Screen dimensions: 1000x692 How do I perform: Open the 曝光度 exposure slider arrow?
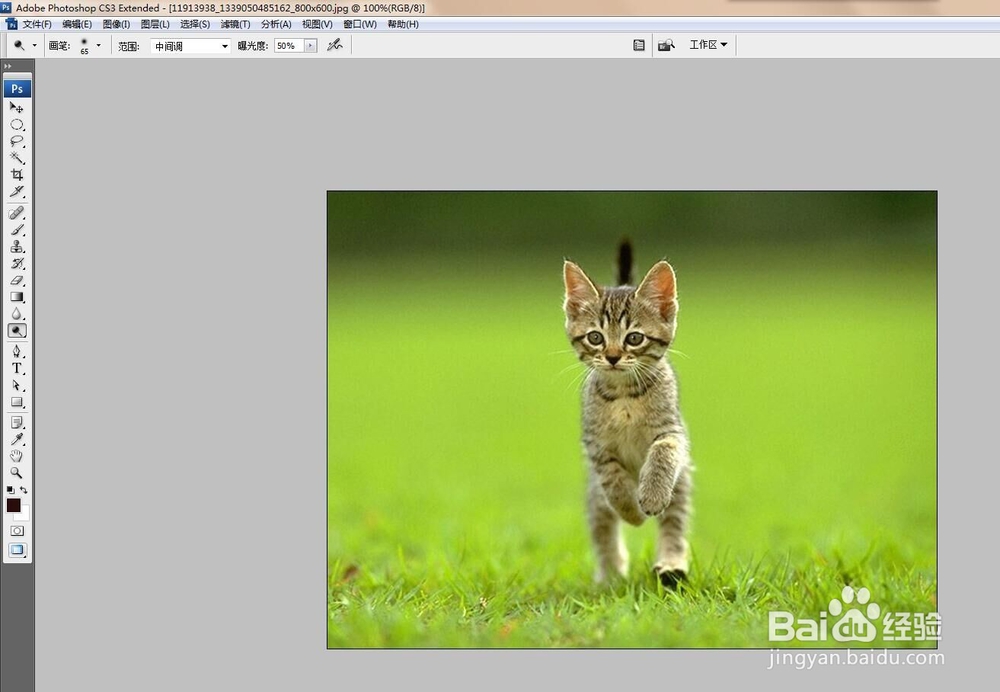pyautogui.click(x=311, y=46)
